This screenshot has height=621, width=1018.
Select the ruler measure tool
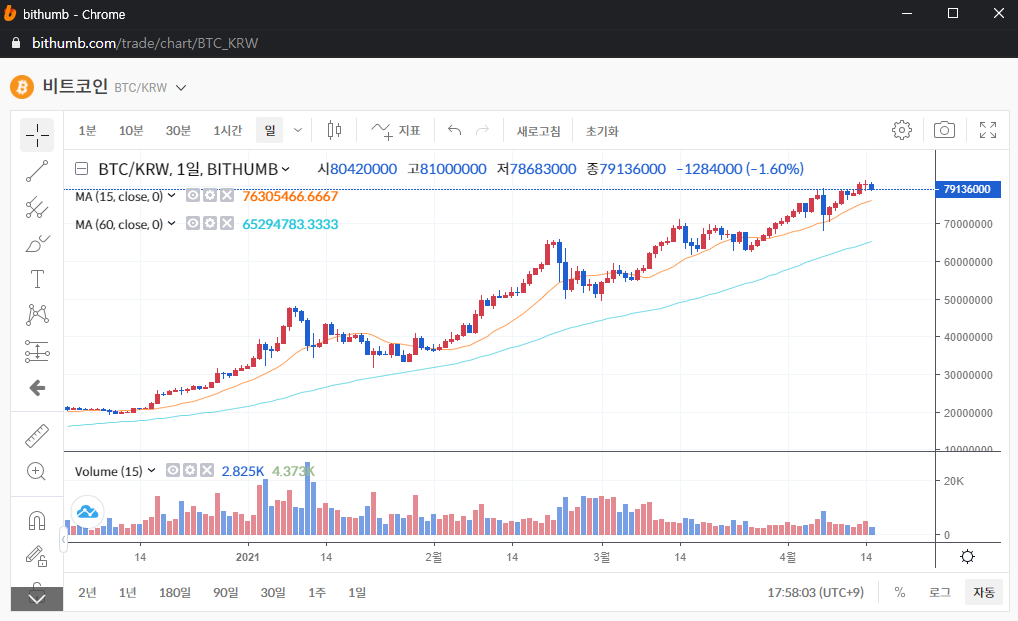click(37, 436)
